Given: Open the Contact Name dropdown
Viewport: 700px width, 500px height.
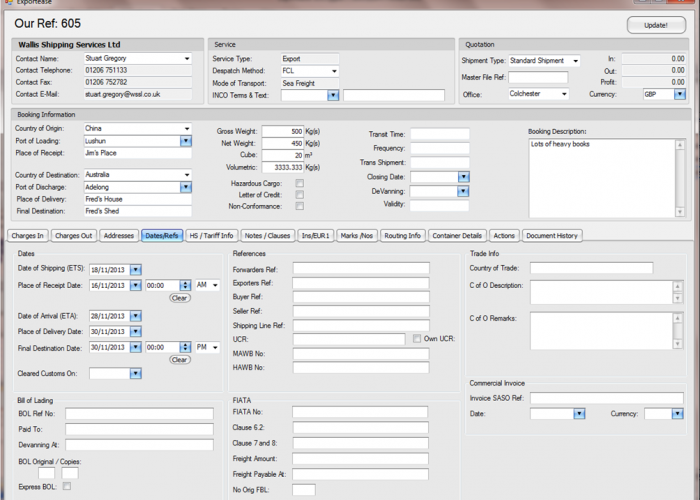Looking at the screenshot, I should 187,58.
